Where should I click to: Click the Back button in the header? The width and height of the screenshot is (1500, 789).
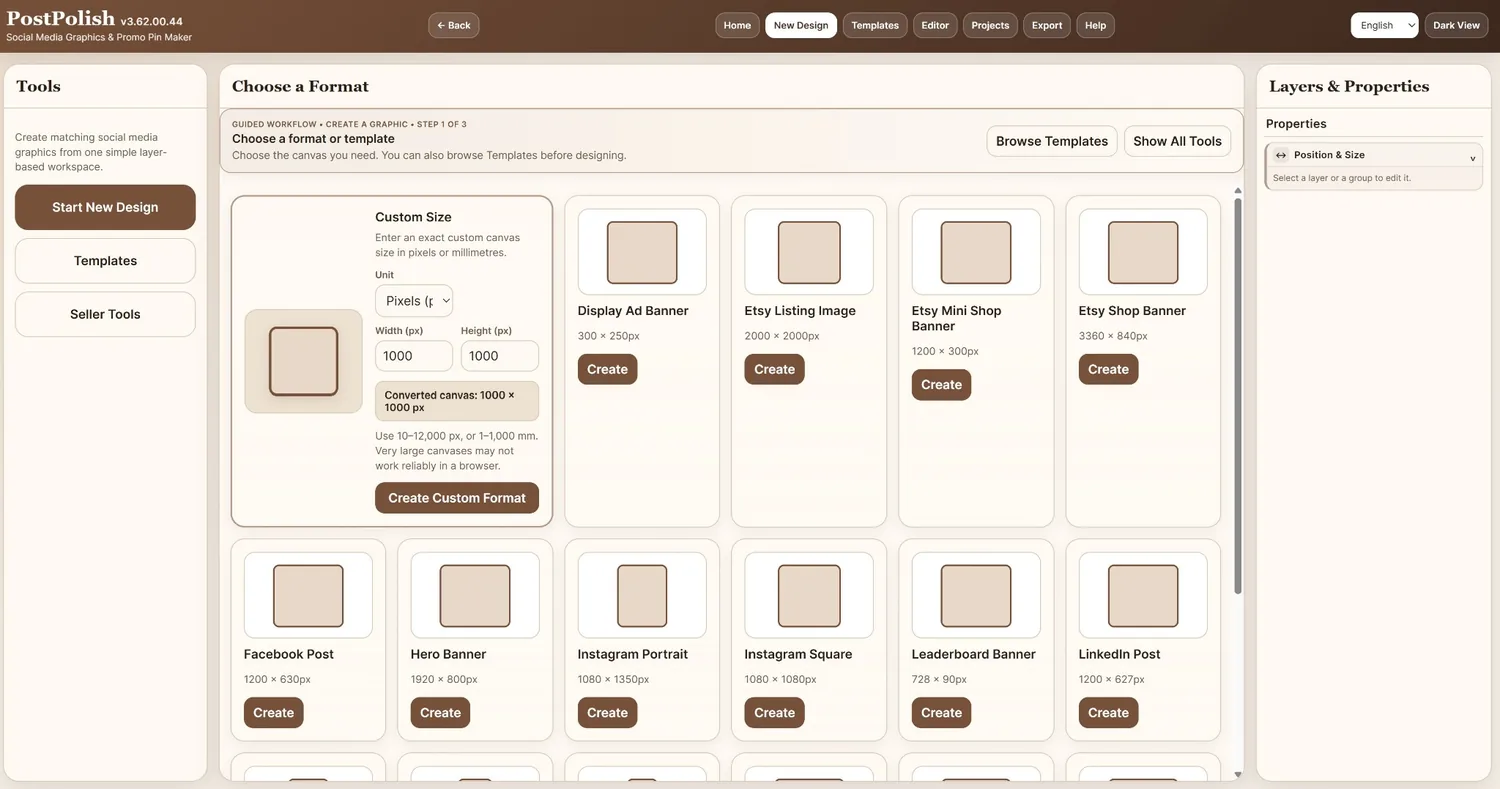pyautogui.click(x=454, y=25)
